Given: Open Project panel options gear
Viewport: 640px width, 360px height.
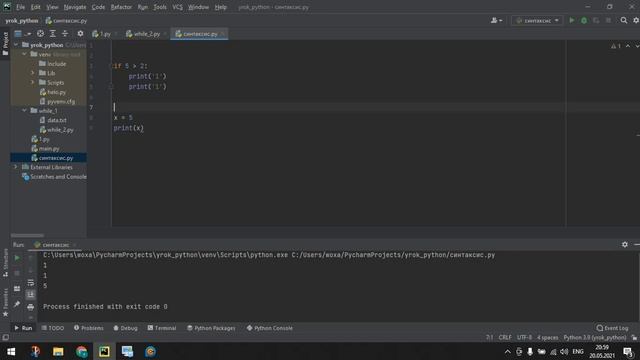Looking at the screenshot, I should click(80, 34).
